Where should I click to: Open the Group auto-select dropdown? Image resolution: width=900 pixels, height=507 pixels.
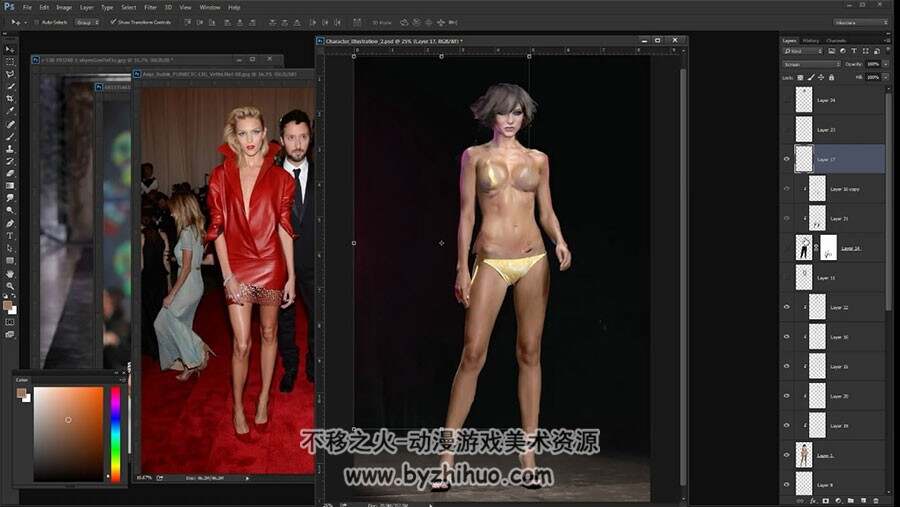pyautogui.click(x=88, y=22)
